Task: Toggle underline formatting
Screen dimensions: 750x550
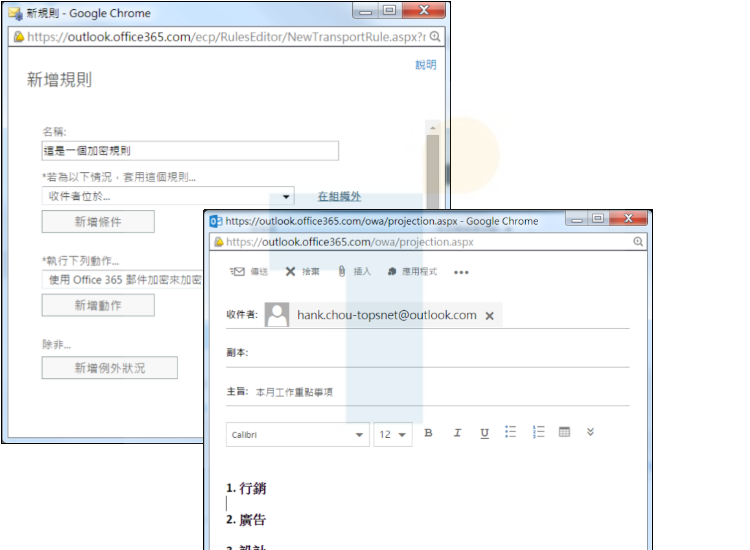Action: pyautogui.click(x=485, y=433)
